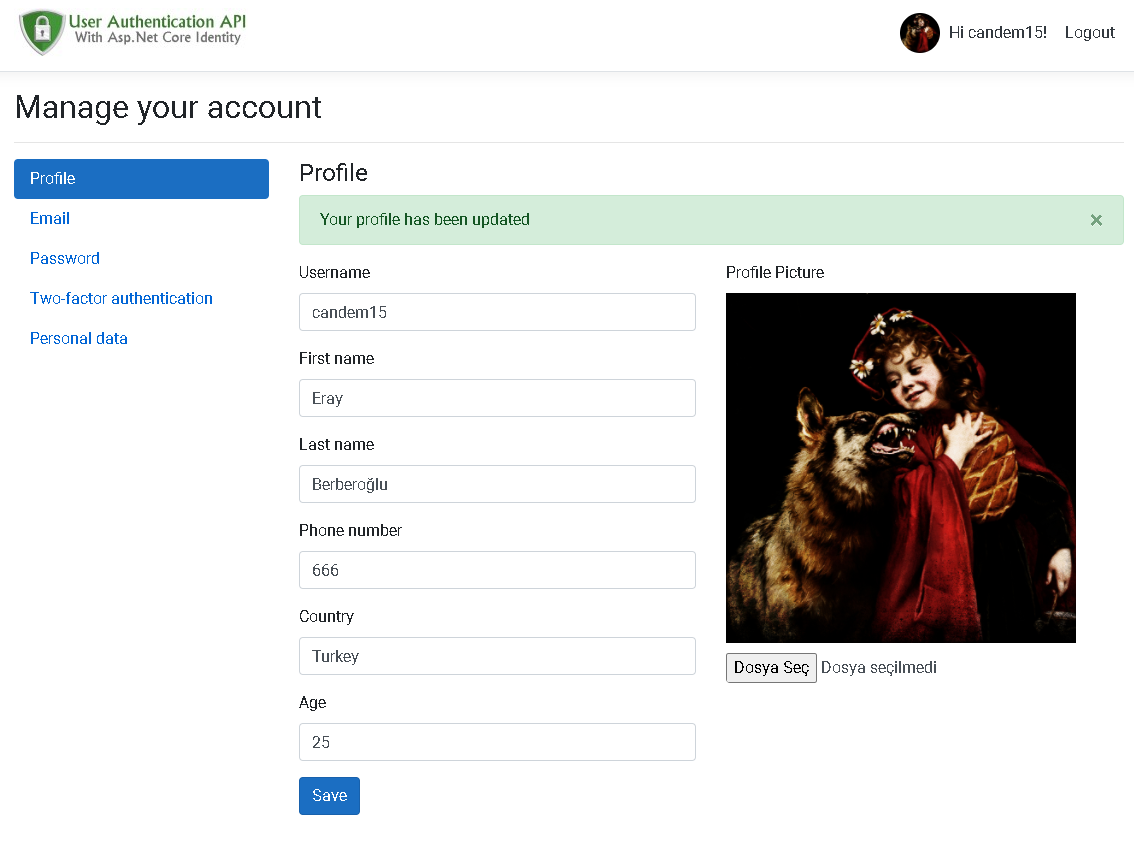1134x841 pixels.
Task: Open the Personal data tab
Action: pos(78,338)
